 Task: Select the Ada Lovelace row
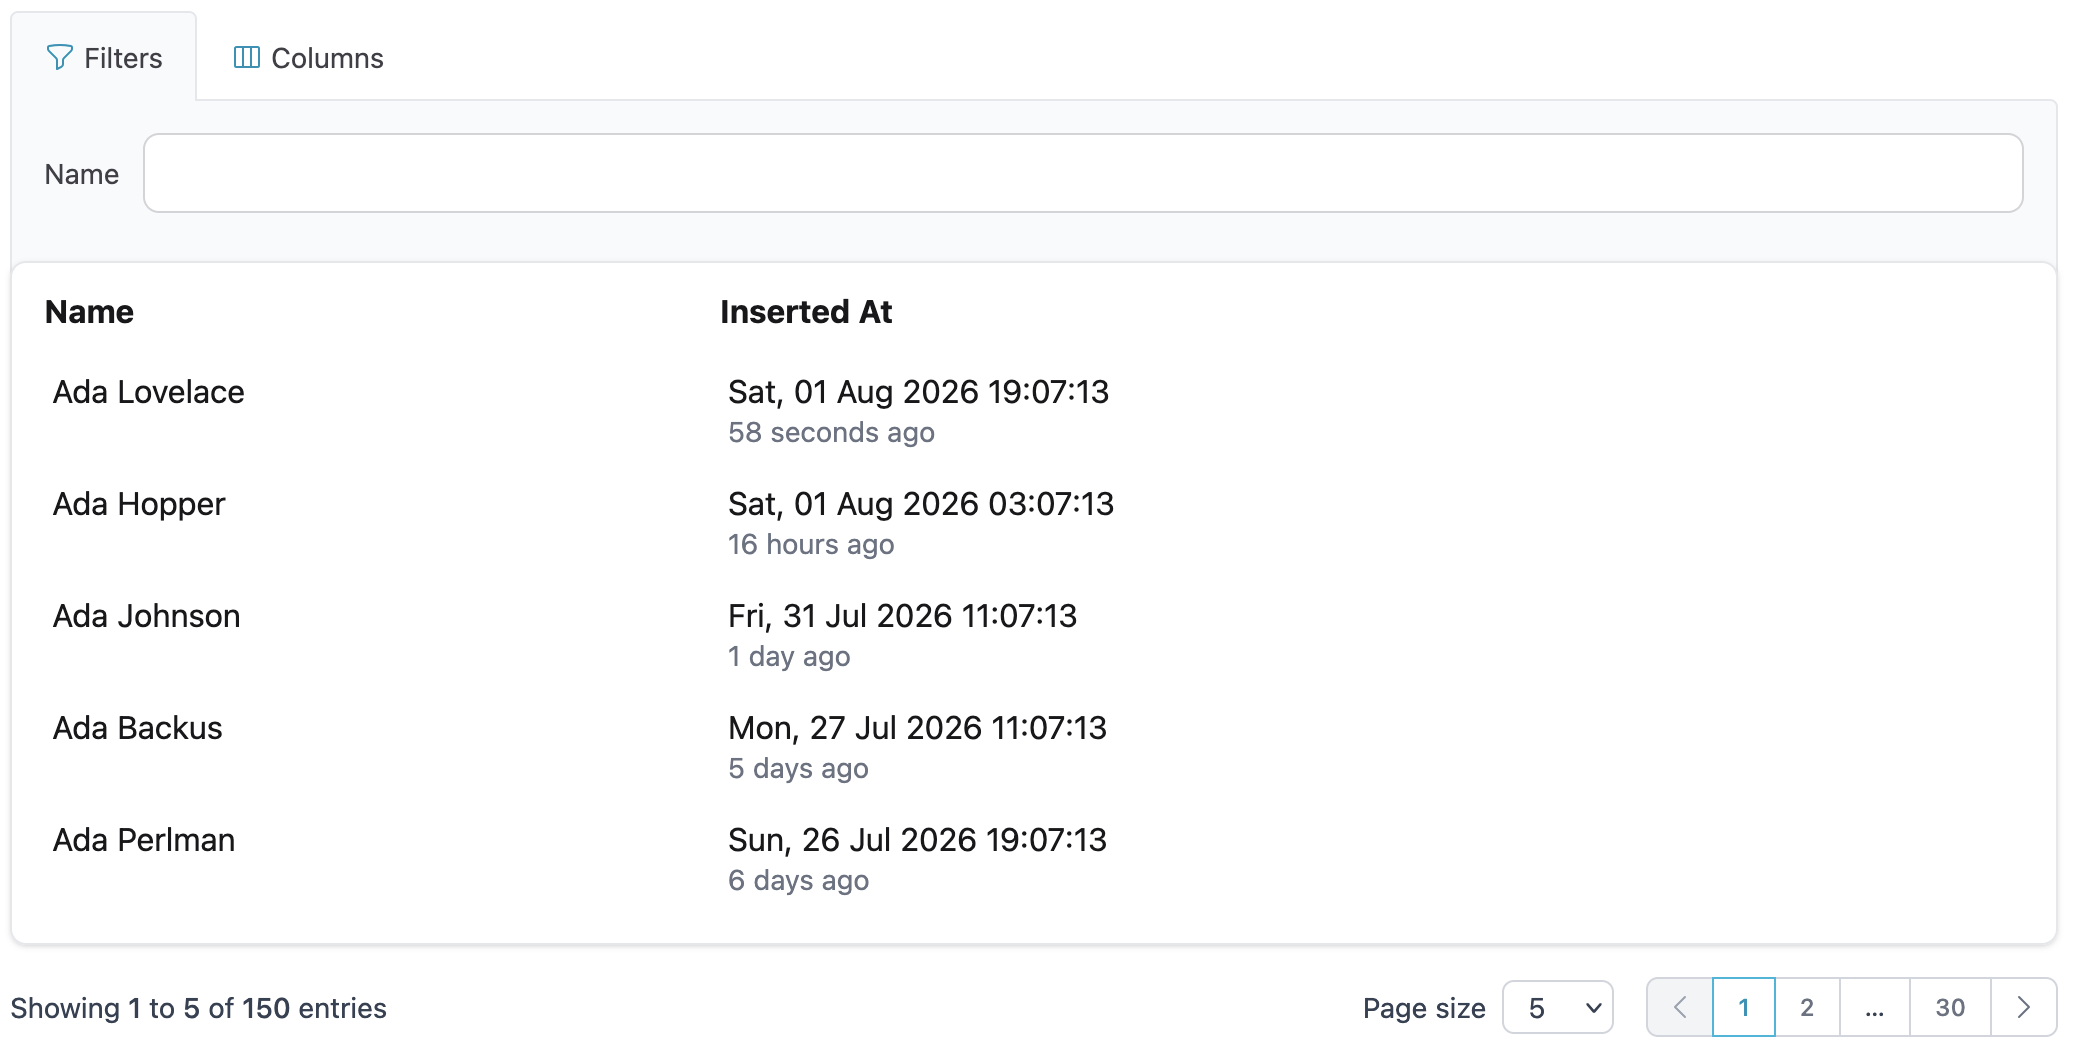pos(1034,411)
